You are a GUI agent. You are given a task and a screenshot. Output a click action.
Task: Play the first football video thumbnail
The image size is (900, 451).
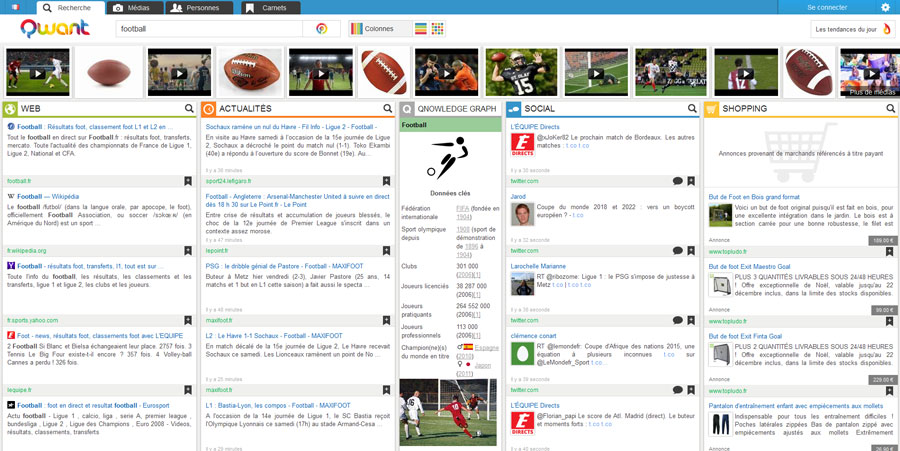(37, 72)
